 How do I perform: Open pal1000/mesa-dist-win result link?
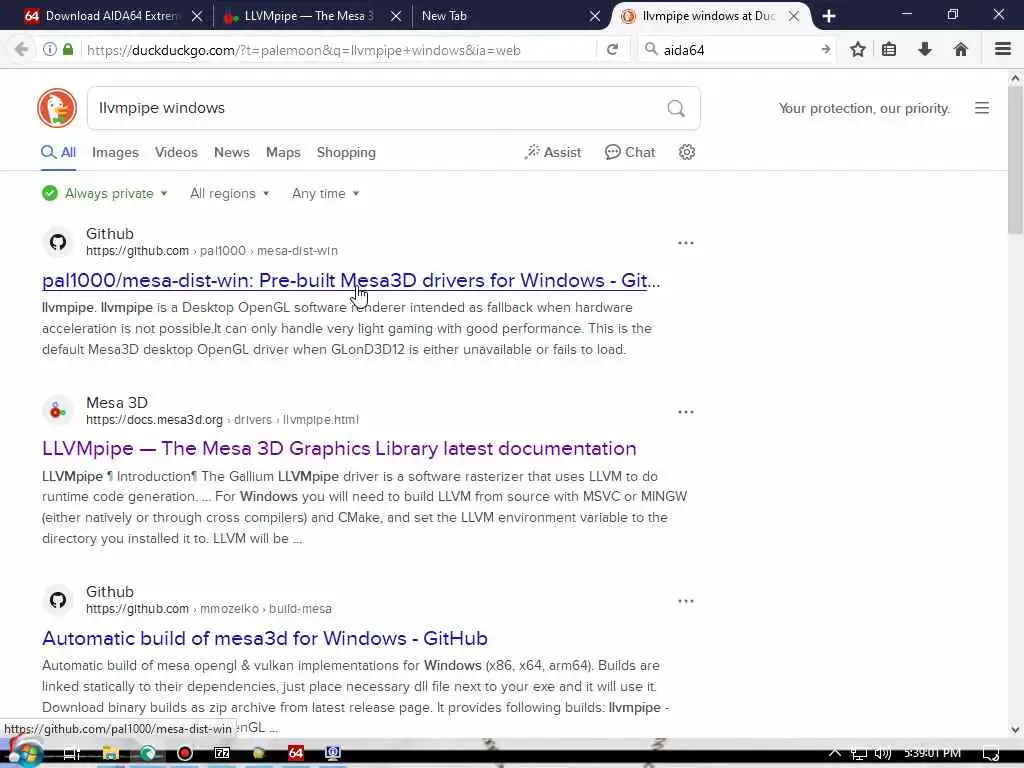[x=351, y=280]
